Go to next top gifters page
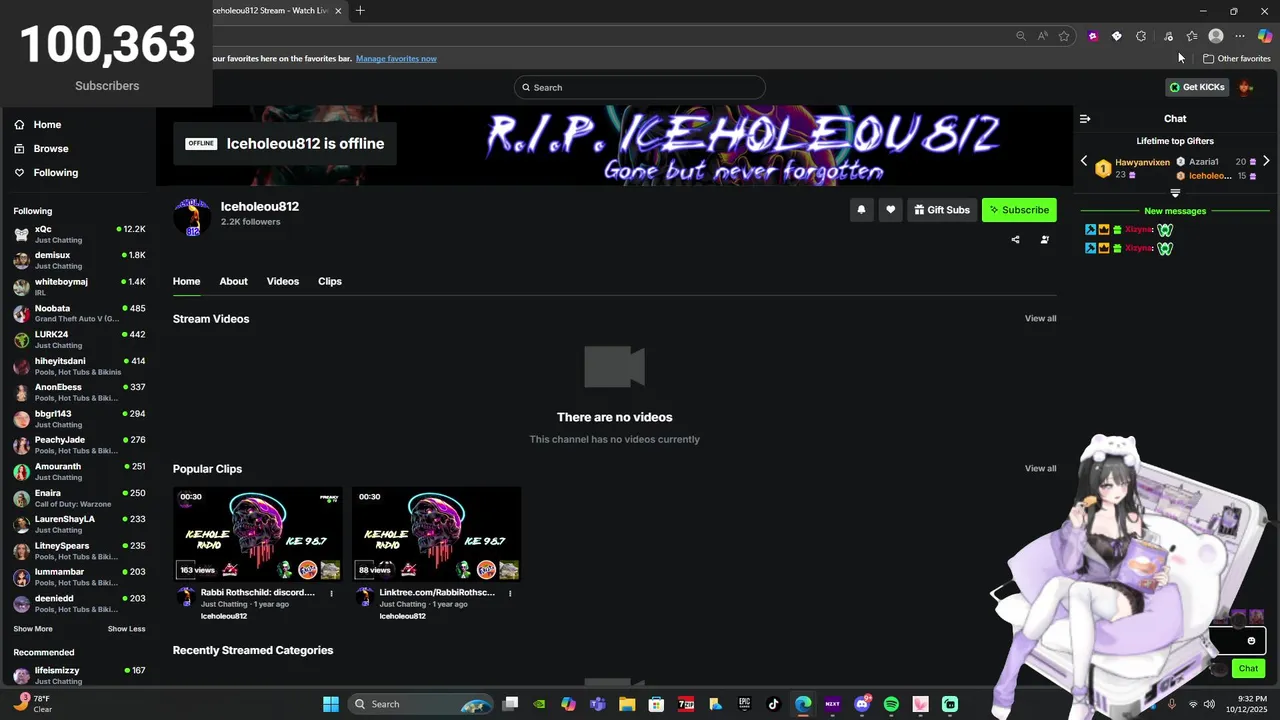1280x720 pixels. (1266, 161)
